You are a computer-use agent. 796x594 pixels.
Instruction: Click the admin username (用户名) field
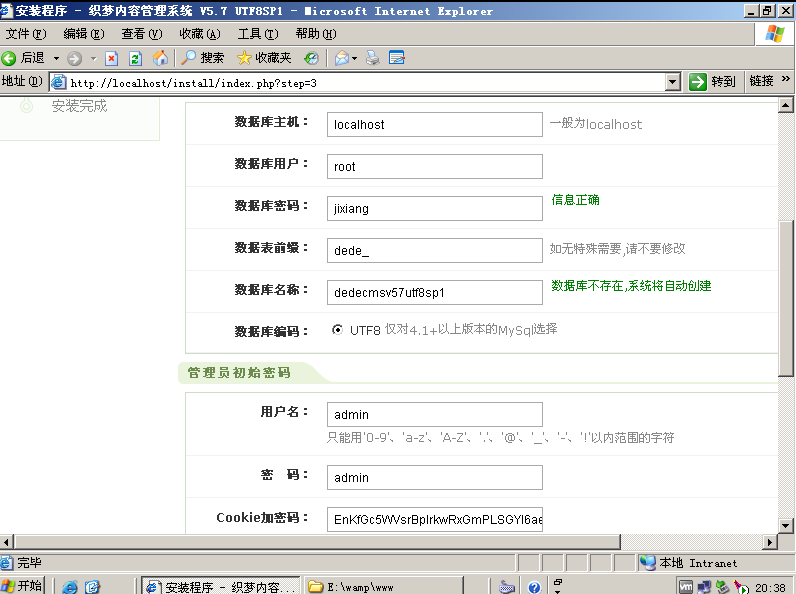pos(435,415)
